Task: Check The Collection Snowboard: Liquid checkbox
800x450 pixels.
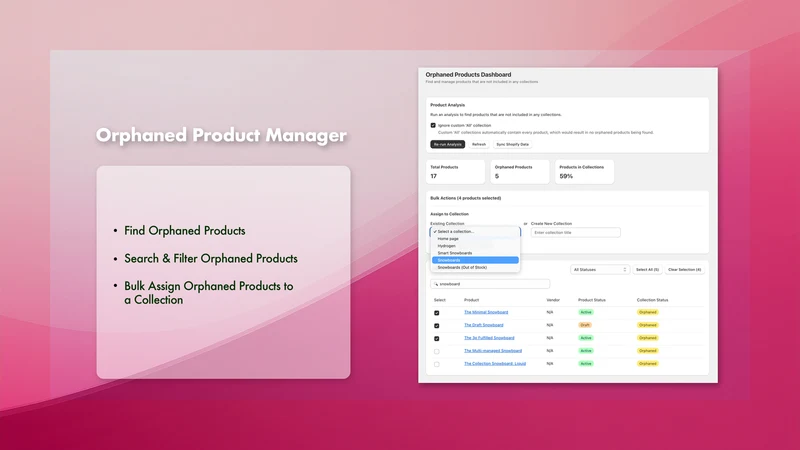Action: point(437,364)
